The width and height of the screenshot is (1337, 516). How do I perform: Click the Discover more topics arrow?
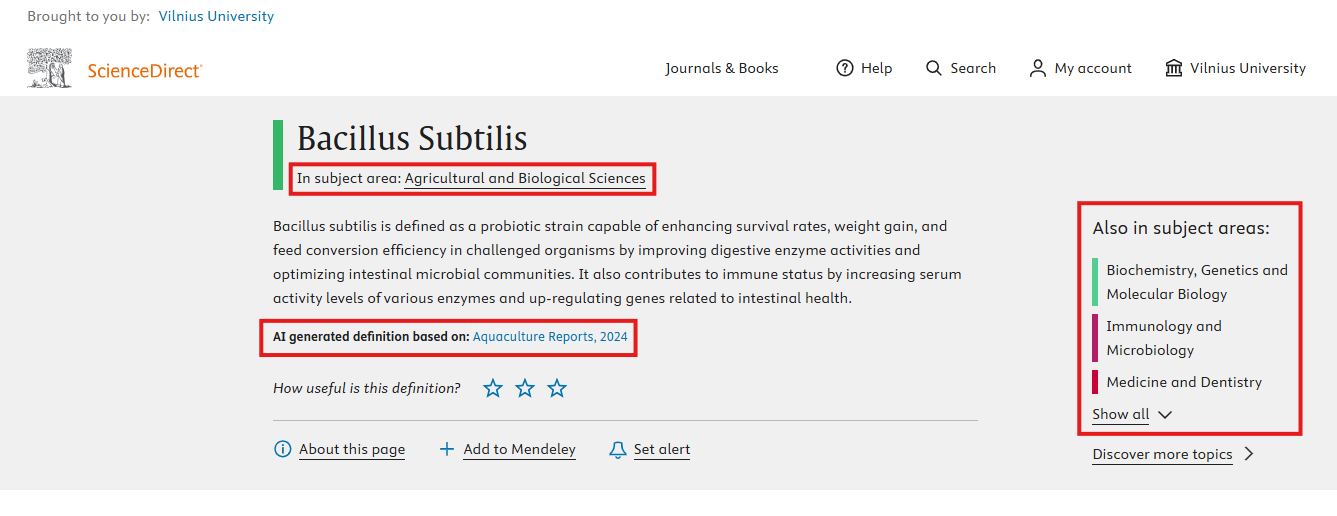pos(1249,454)
